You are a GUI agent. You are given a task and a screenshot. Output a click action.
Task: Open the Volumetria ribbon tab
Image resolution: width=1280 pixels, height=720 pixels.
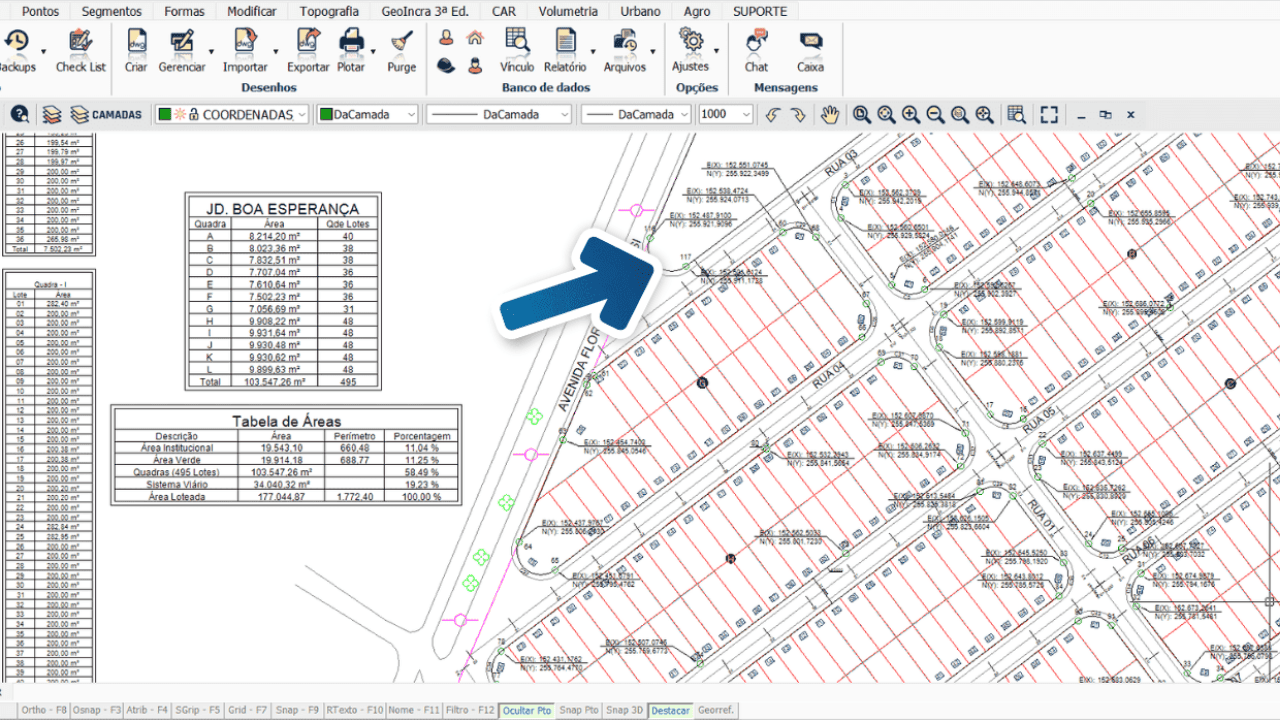[568, 11]
